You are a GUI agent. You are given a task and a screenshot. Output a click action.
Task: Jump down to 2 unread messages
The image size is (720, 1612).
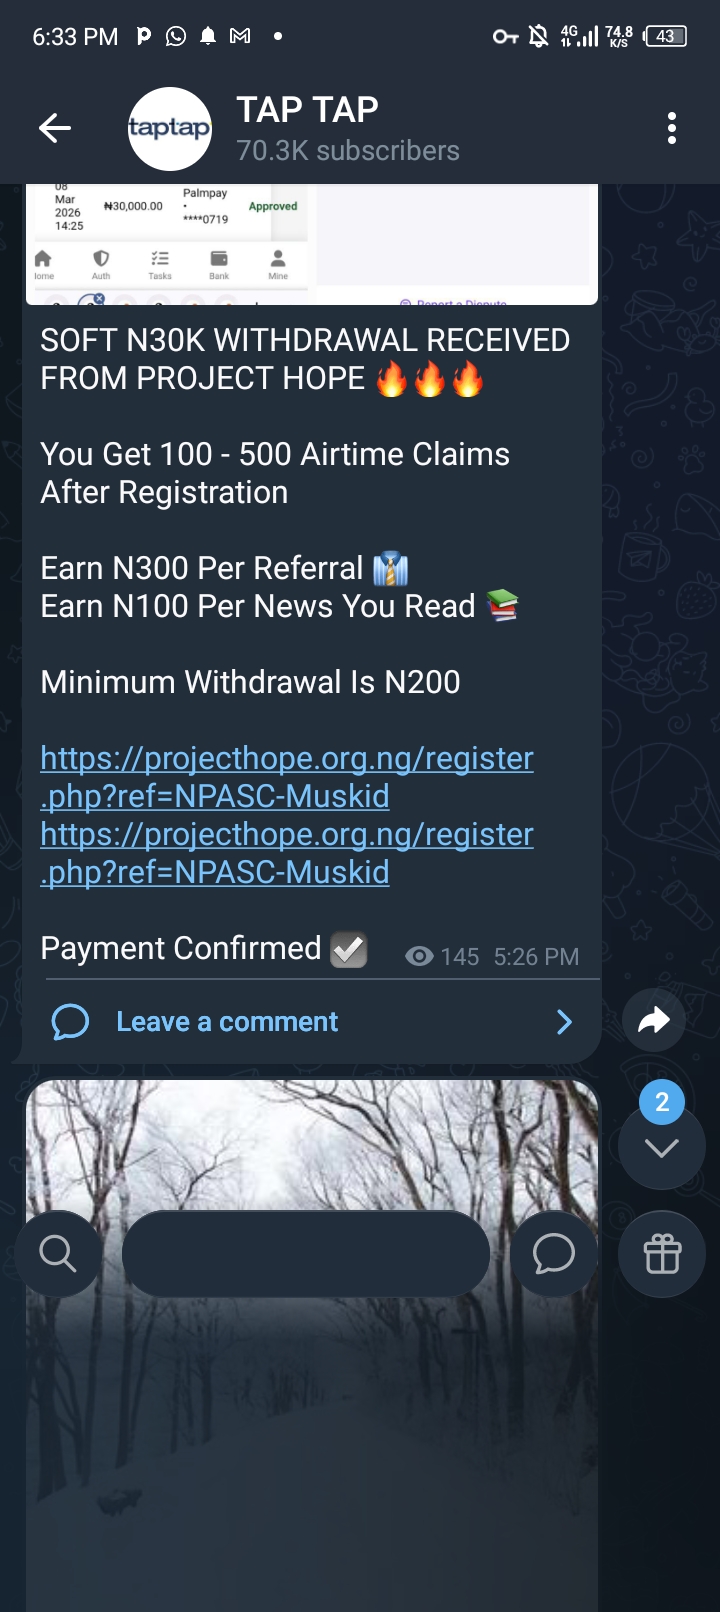click(x=661, y=1145)
